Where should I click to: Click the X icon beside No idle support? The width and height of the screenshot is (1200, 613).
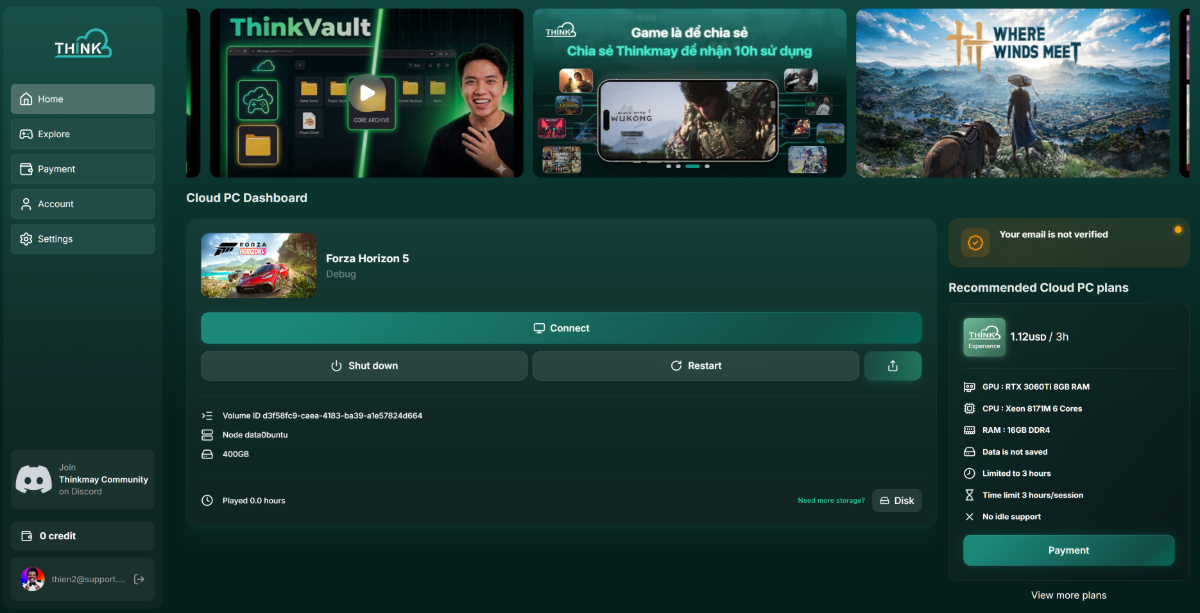coord(969,517)
